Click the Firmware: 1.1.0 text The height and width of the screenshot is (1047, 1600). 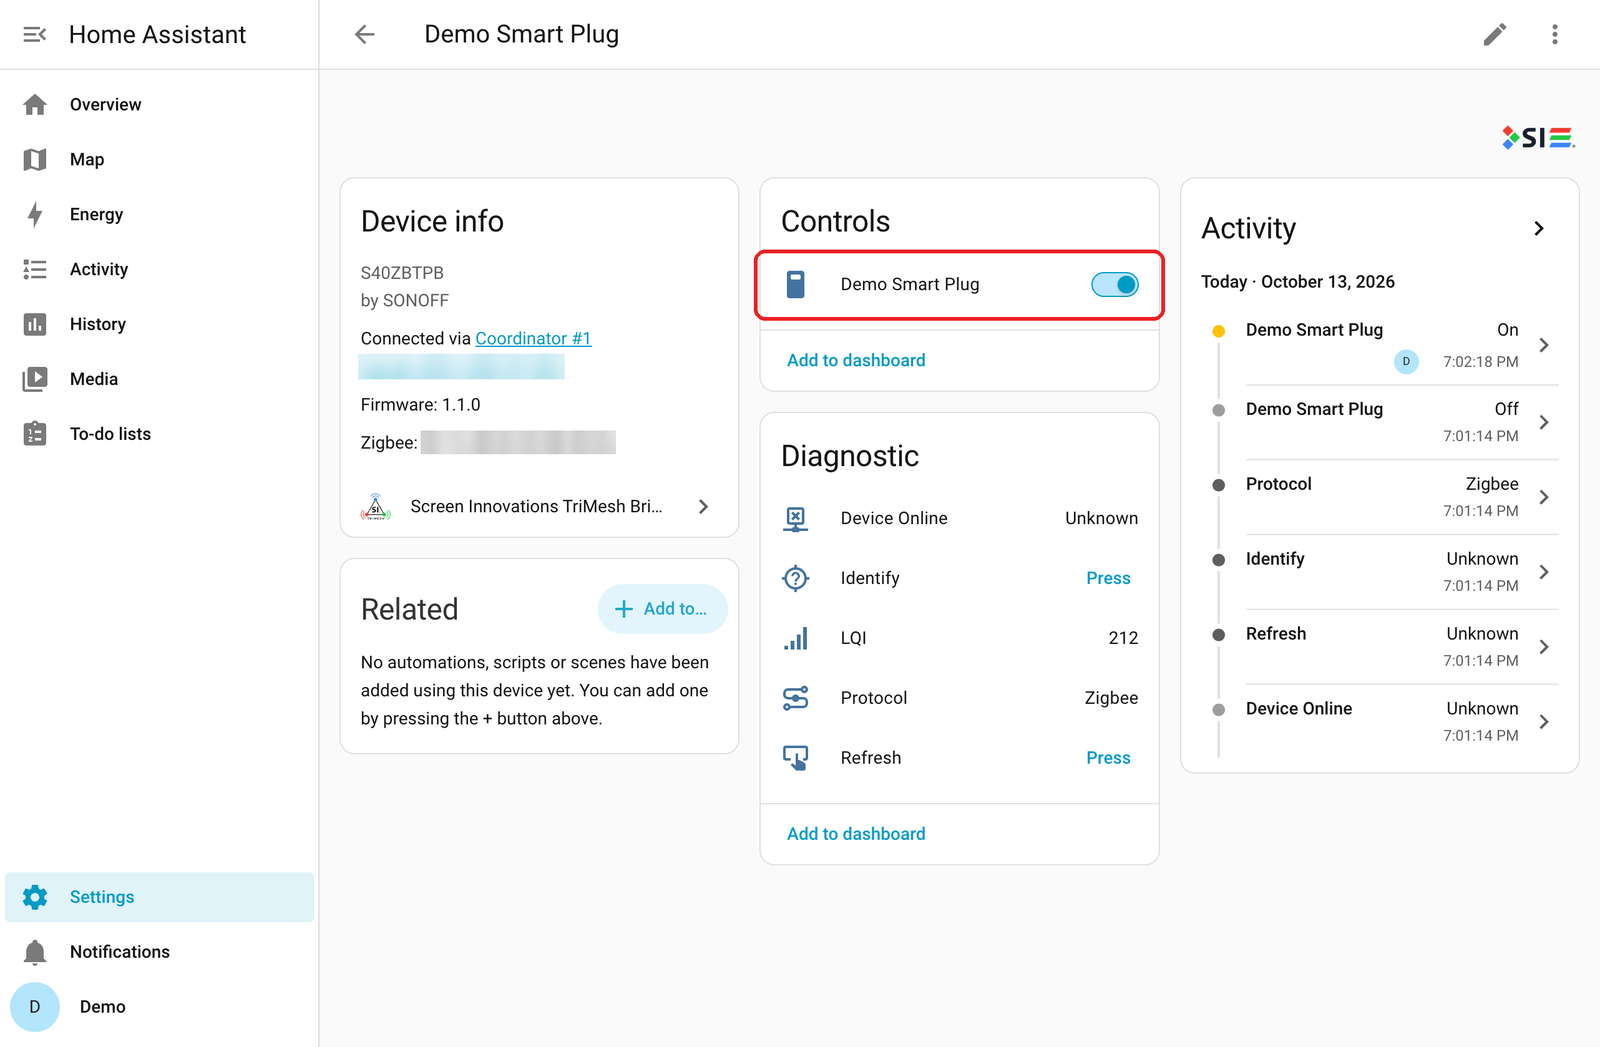420,405
